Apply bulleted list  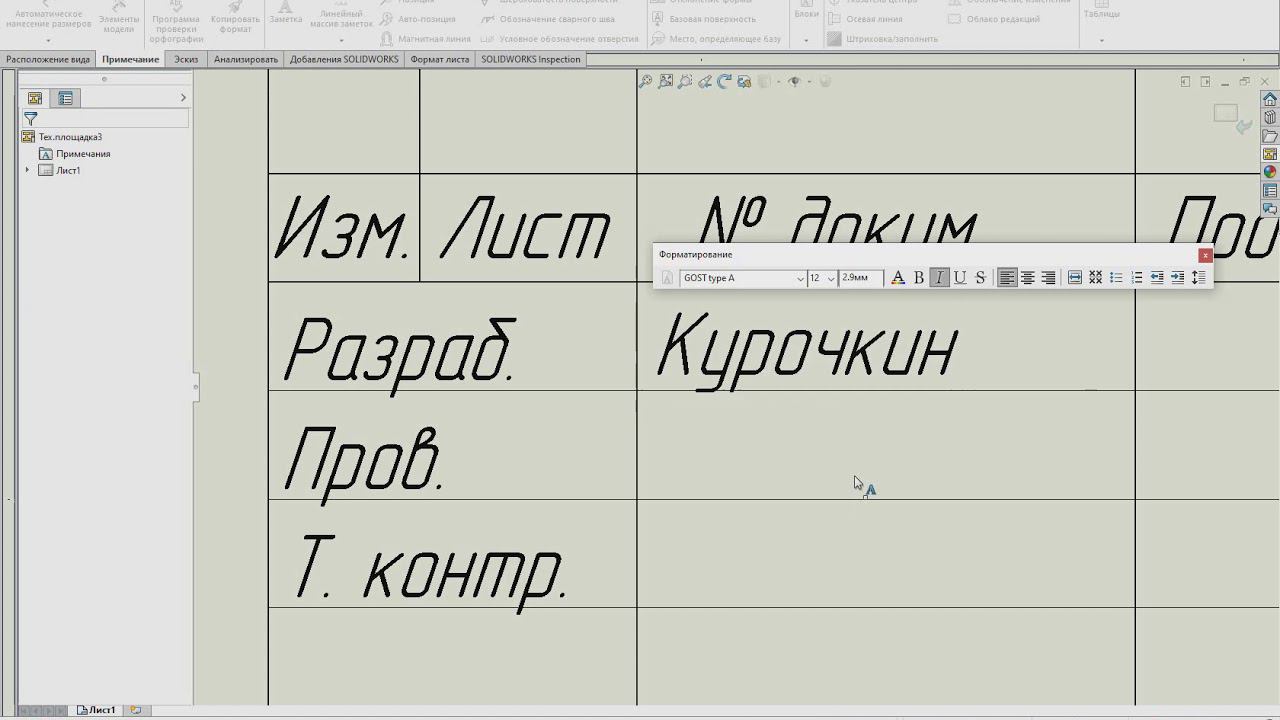[x=1116, y=278]
